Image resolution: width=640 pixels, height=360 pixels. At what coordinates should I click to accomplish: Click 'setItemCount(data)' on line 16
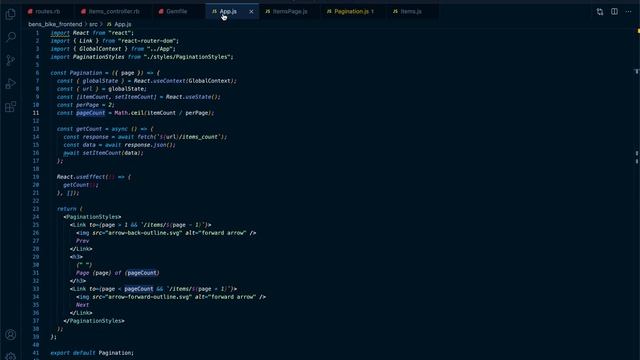coord(113,153)
